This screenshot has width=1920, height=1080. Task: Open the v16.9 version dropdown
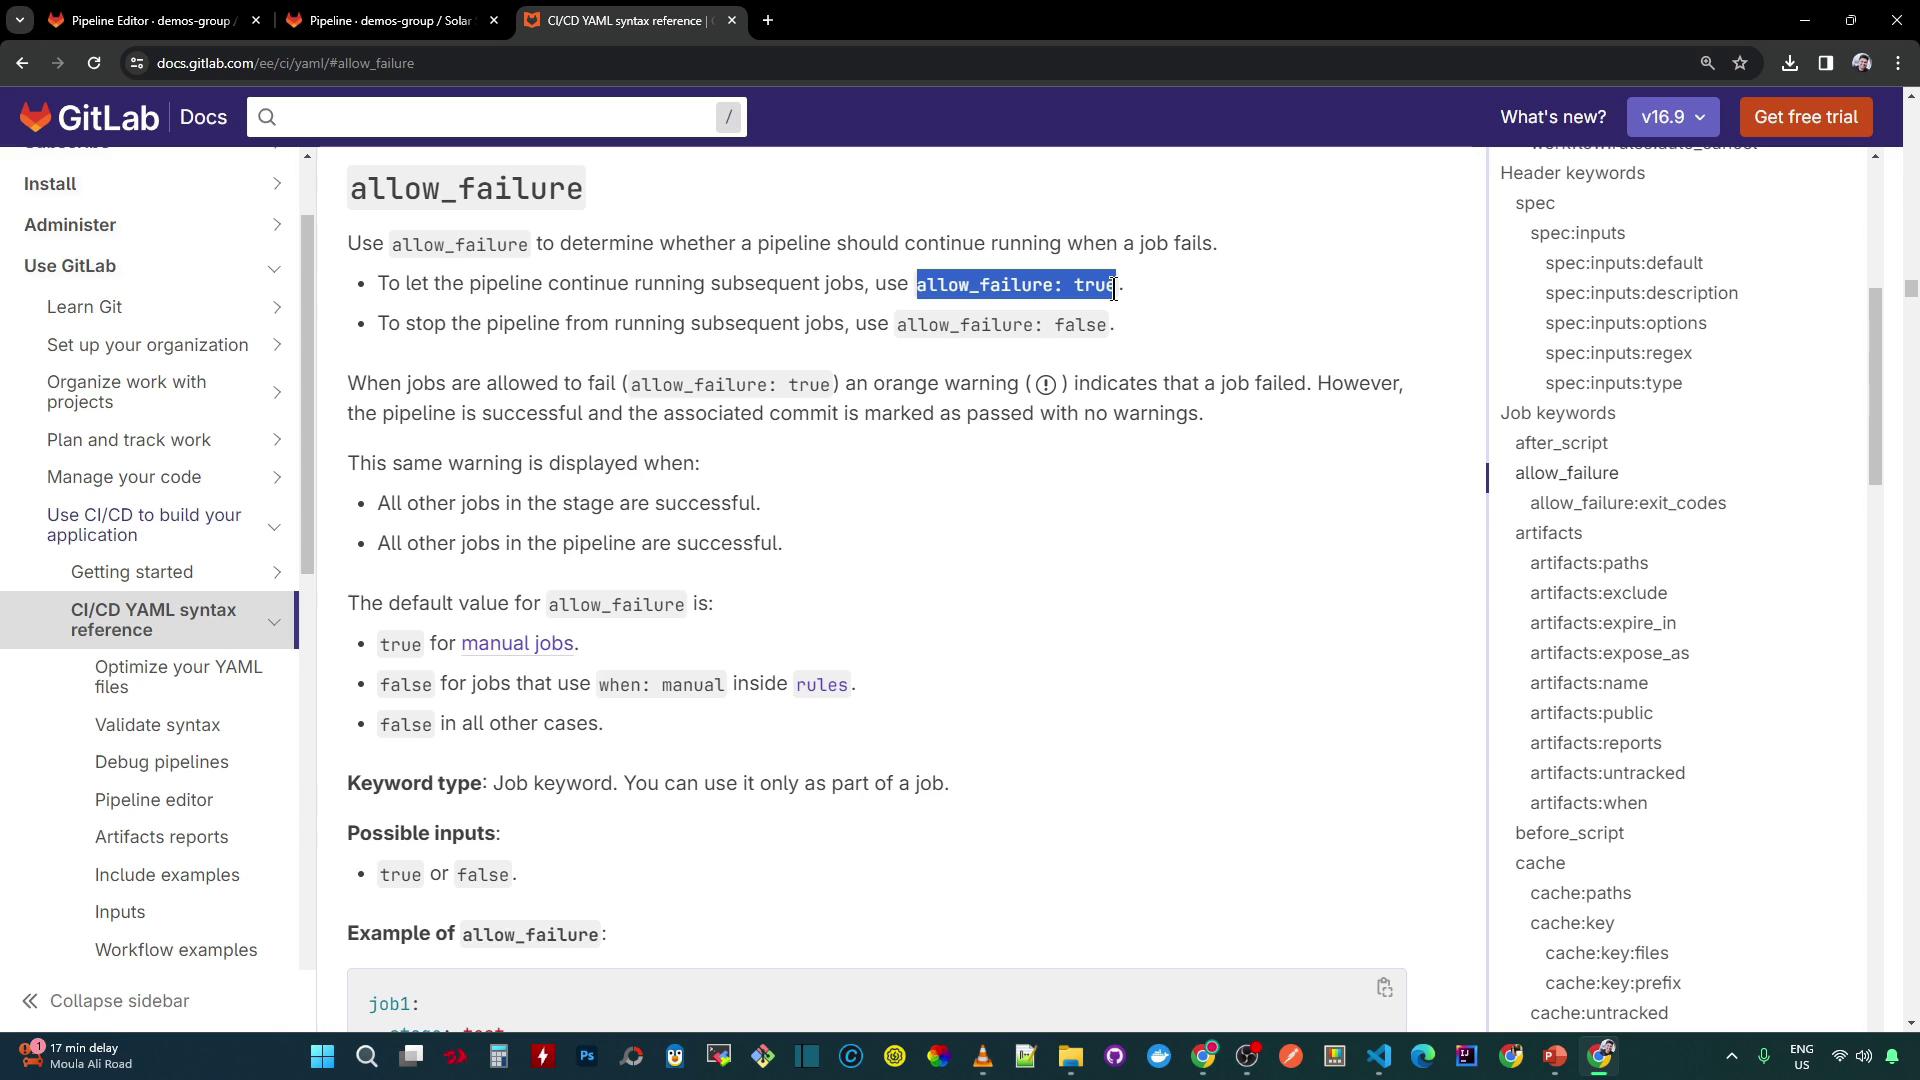click(1672, 117)
